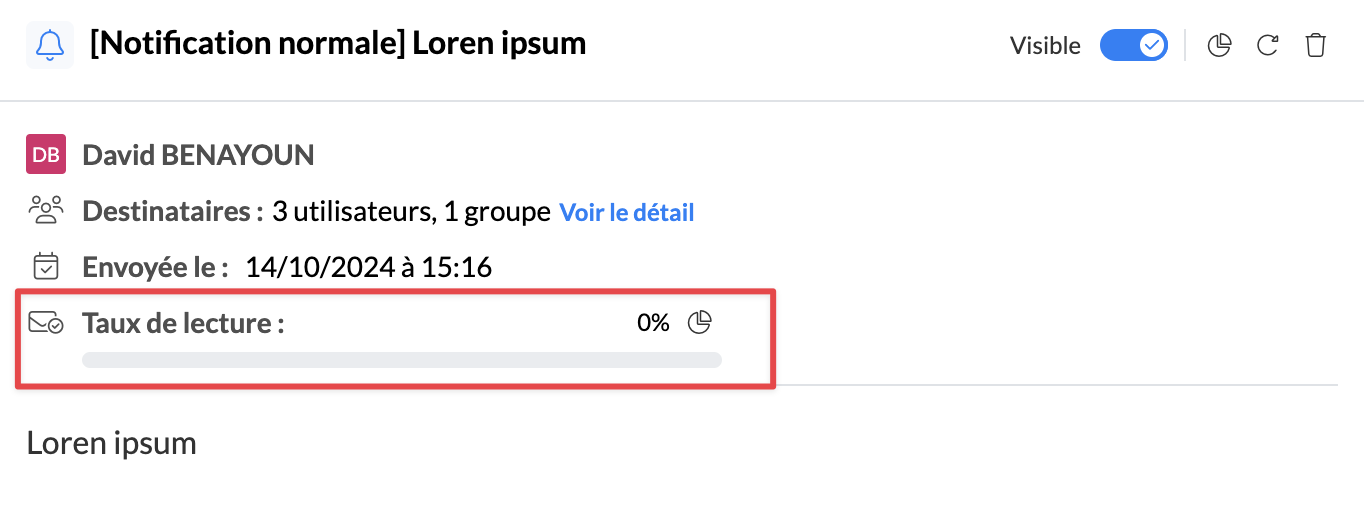Click the calendar sent-date icon
This screenshot has width=1364, height=516.
pos(46,266)
